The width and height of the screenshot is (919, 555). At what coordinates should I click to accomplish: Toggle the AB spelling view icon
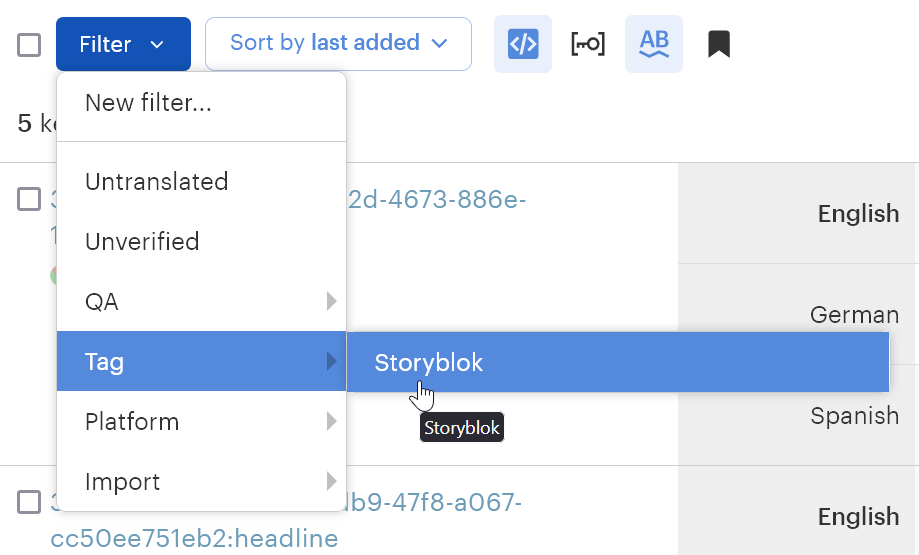pos(654,44)
